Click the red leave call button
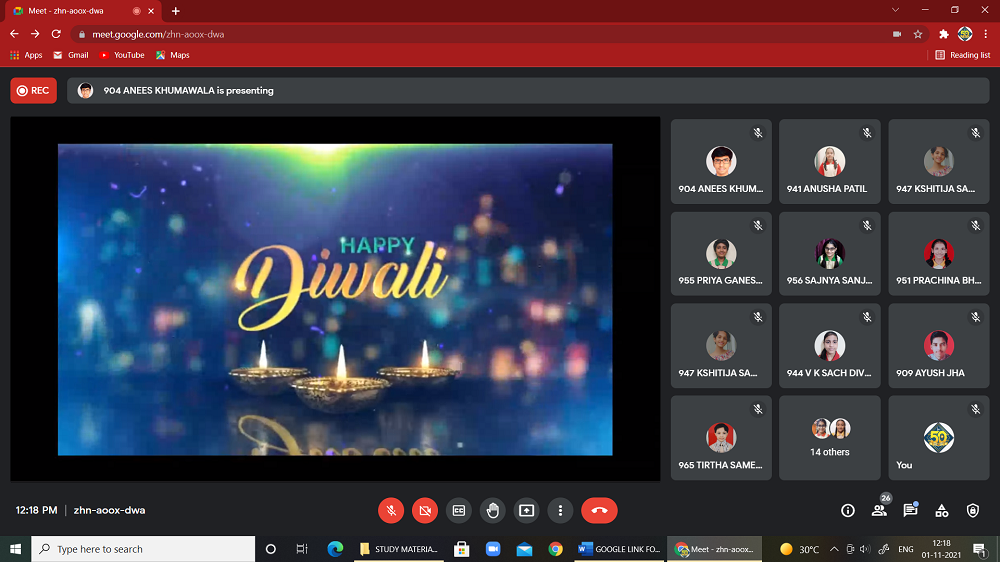The height and width of the screenshot is (562, 1000). tap(599, 510)
